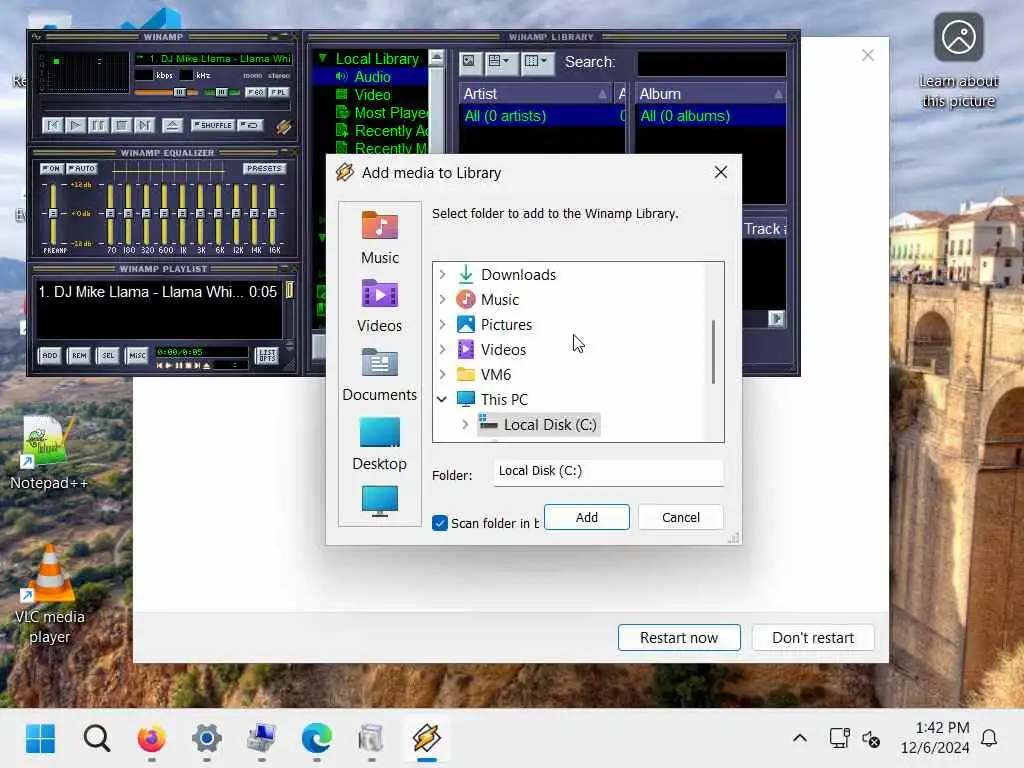Toggle equalizer AUTO button
Screen dimensions: 1024x768
point(82,168)
